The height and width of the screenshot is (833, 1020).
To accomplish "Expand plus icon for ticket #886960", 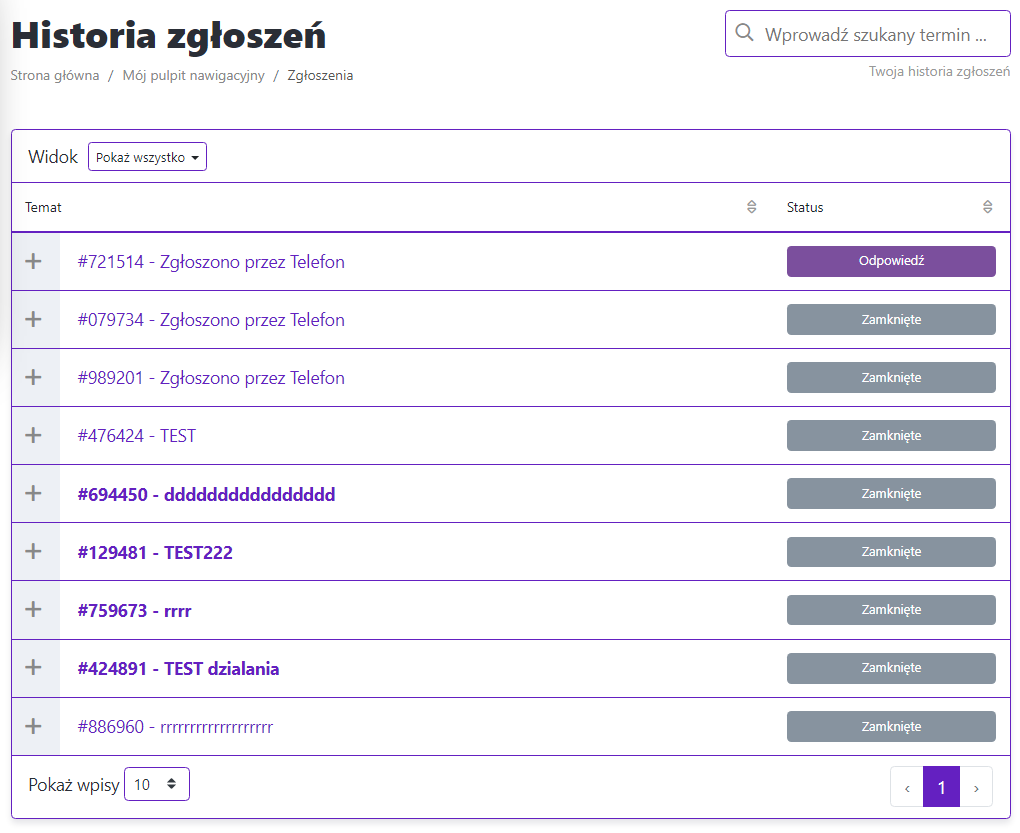I will [x=34, y=727].
